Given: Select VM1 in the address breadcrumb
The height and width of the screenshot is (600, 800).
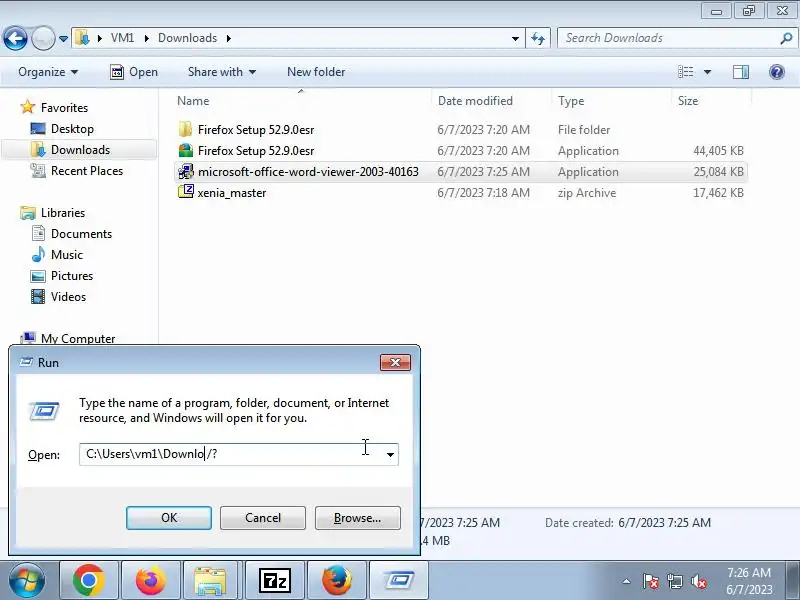Looking at the screenshot, I should (x=122, y=38).
